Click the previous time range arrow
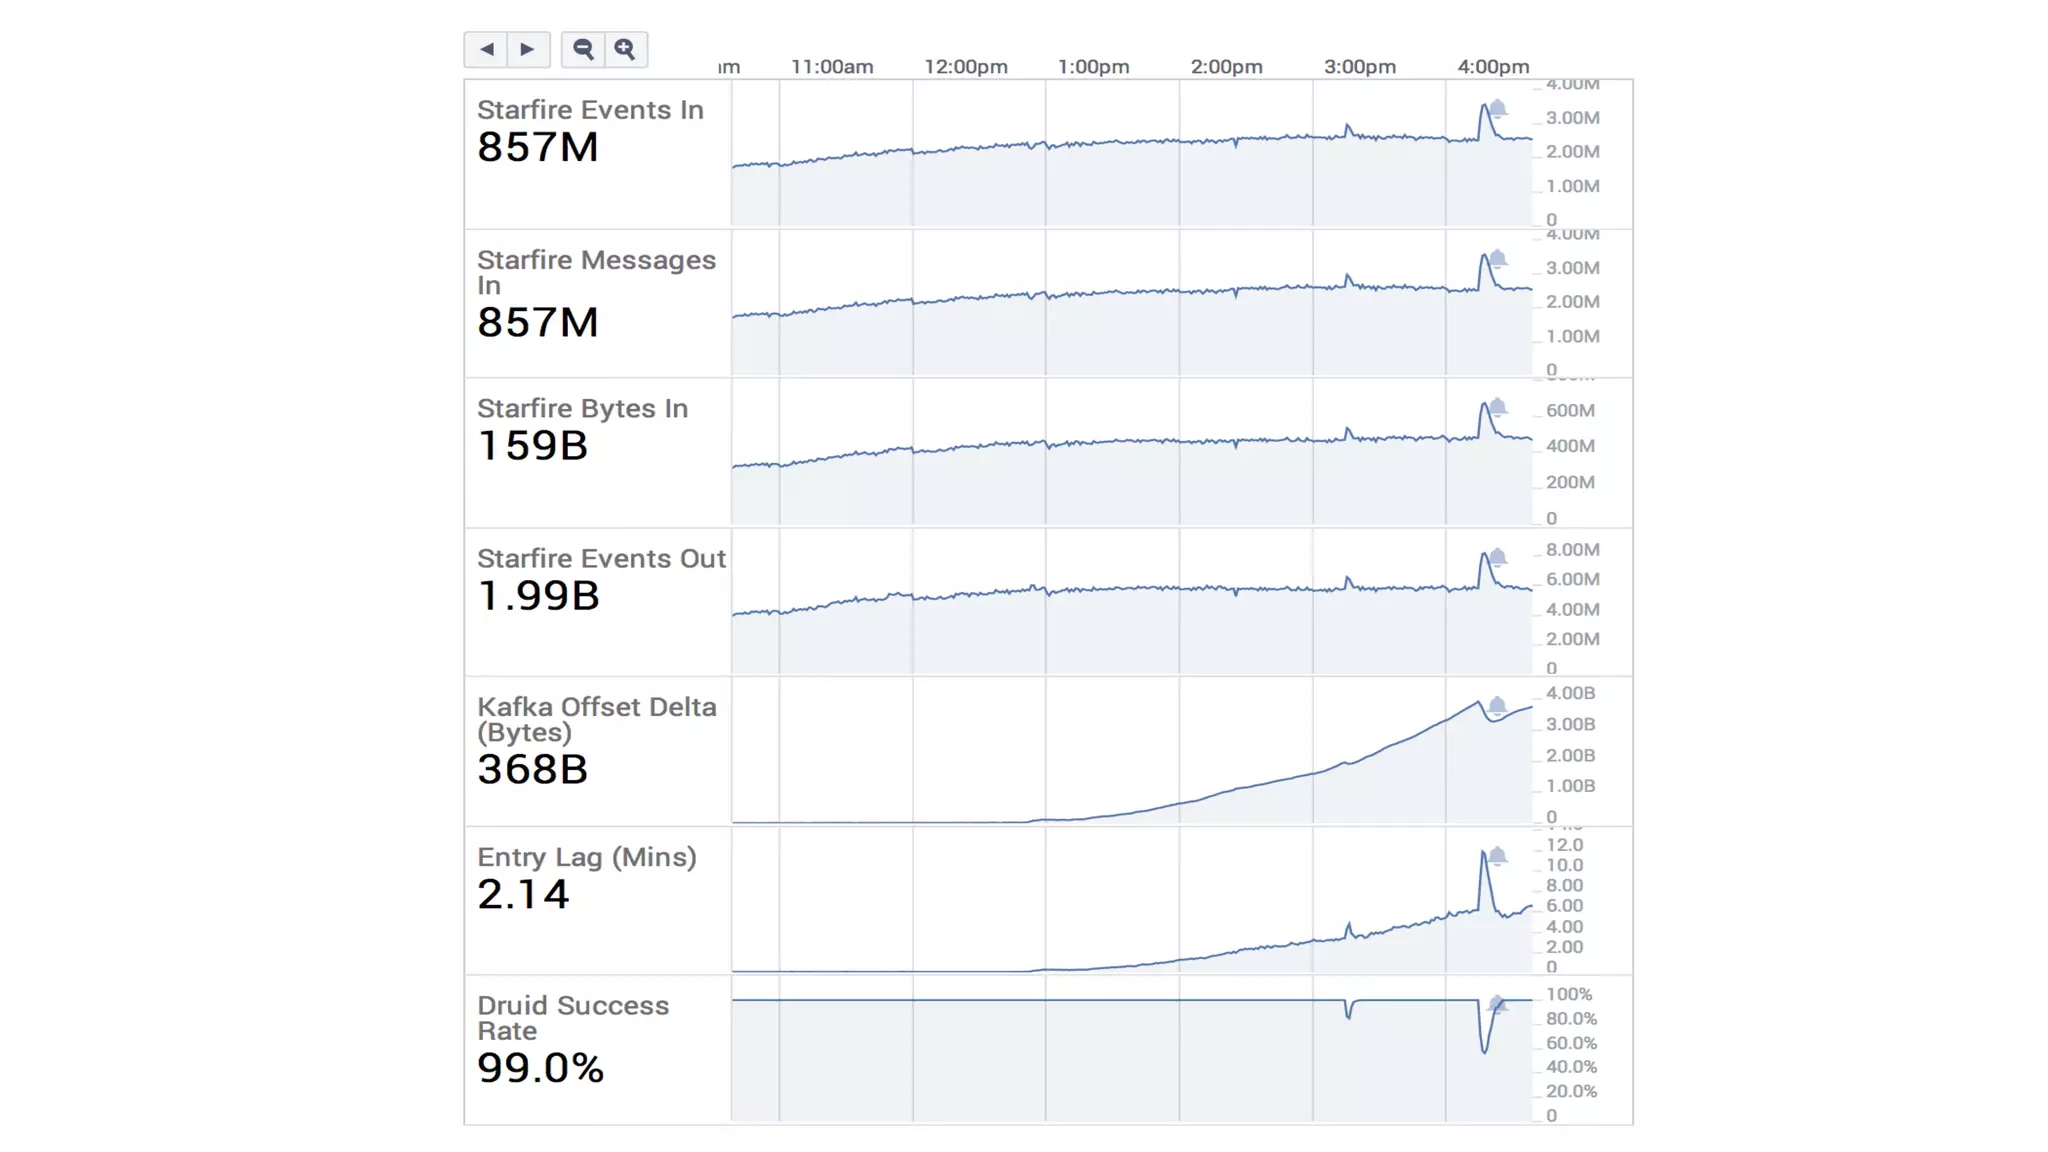Image resolution: width=2048 pixels, height=1152 pixels. click(x=486, y=49)
